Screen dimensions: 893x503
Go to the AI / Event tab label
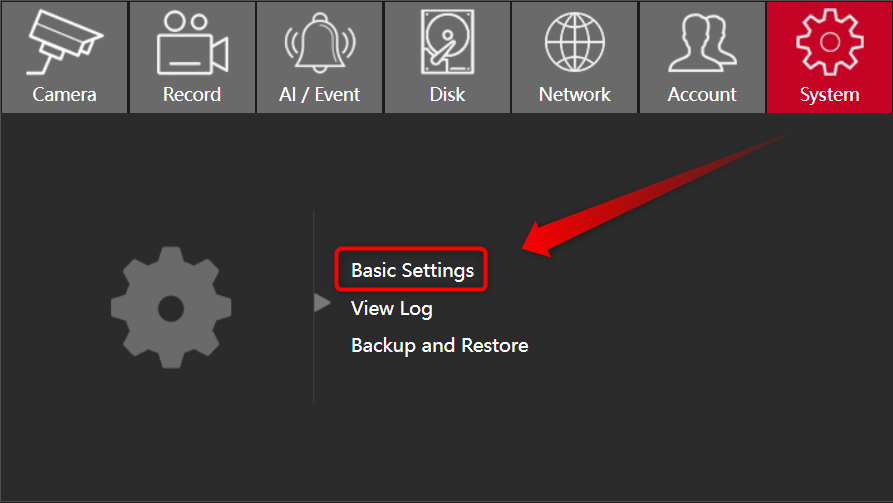click(320, 95)
